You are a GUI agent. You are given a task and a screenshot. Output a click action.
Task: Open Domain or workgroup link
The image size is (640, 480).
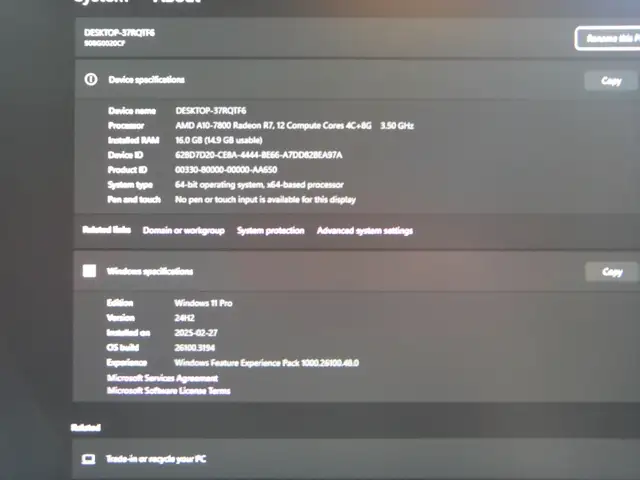pyautogui.click(x=184, y=231)
